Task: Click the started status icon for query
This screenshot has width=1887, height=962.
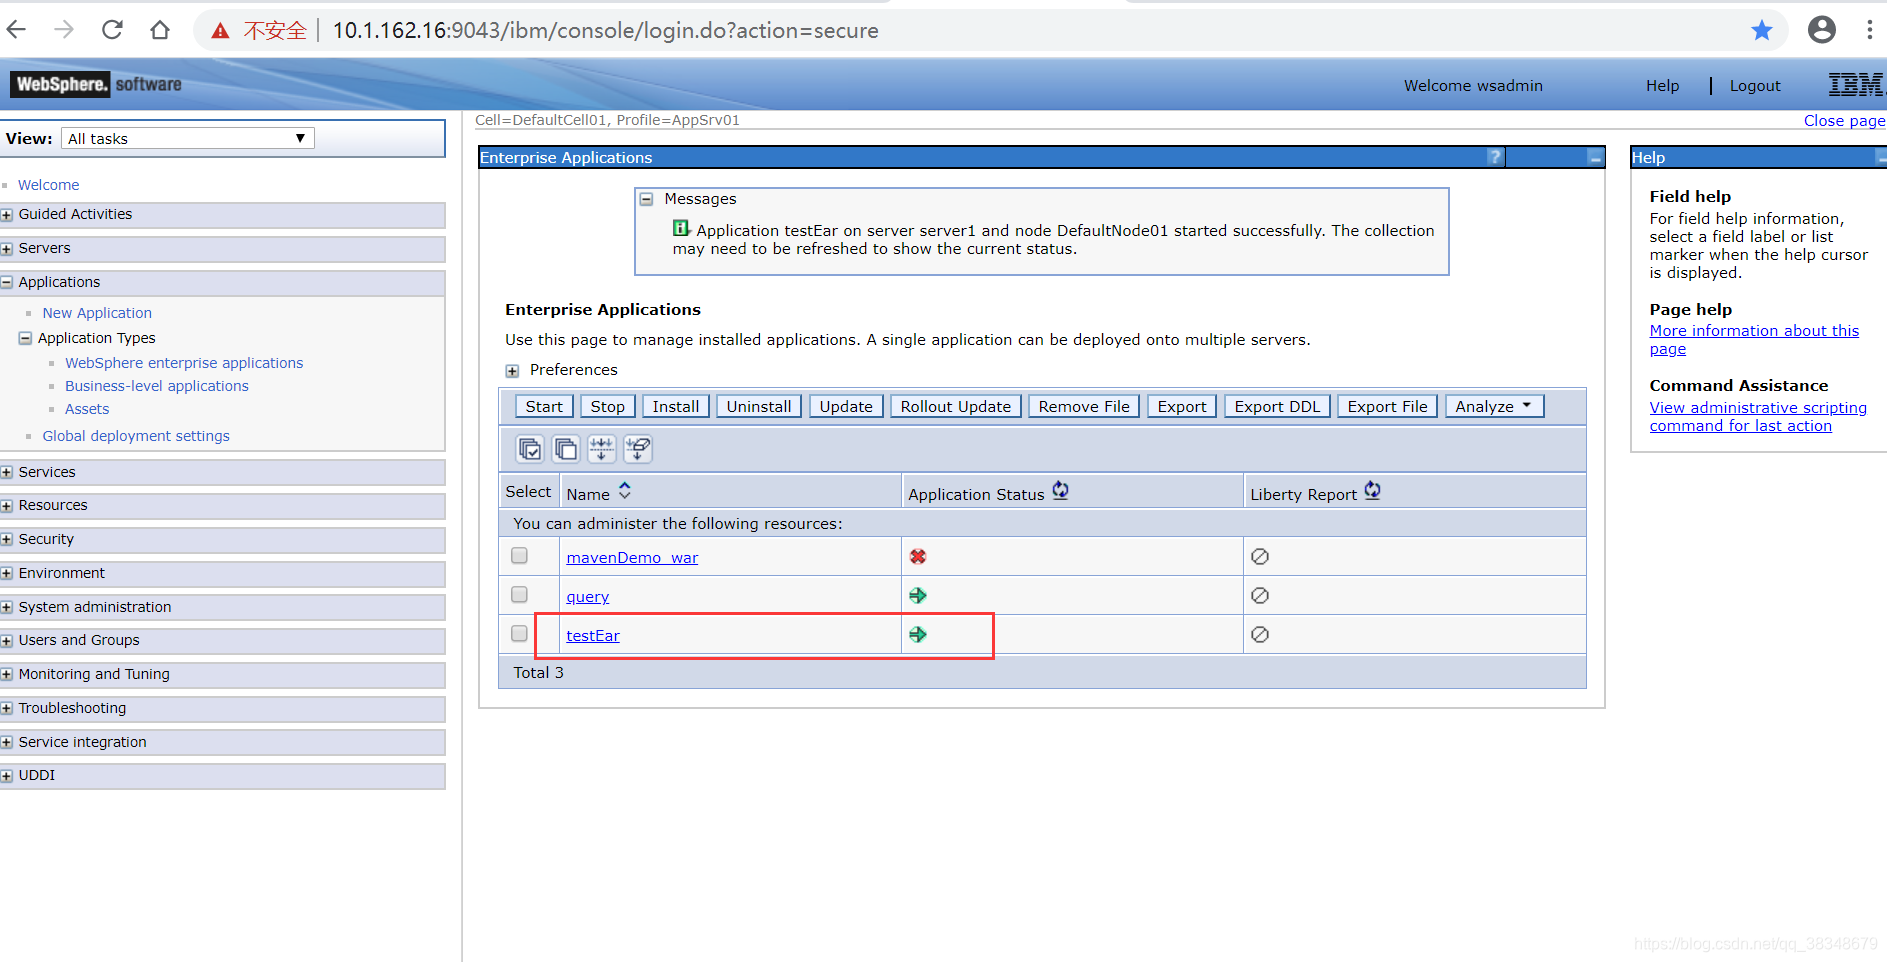Action: click(x=918, y=596)
